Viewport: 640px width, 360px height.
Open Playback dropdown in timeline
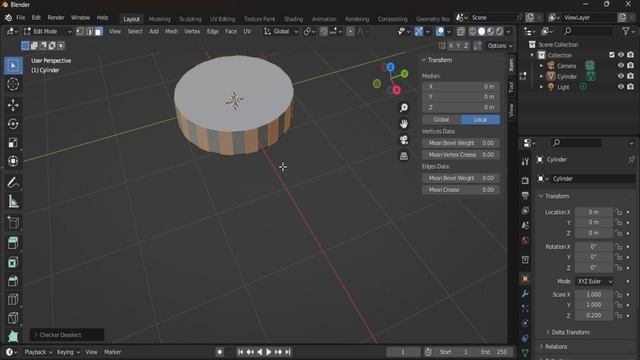click(x=38, y=352)
